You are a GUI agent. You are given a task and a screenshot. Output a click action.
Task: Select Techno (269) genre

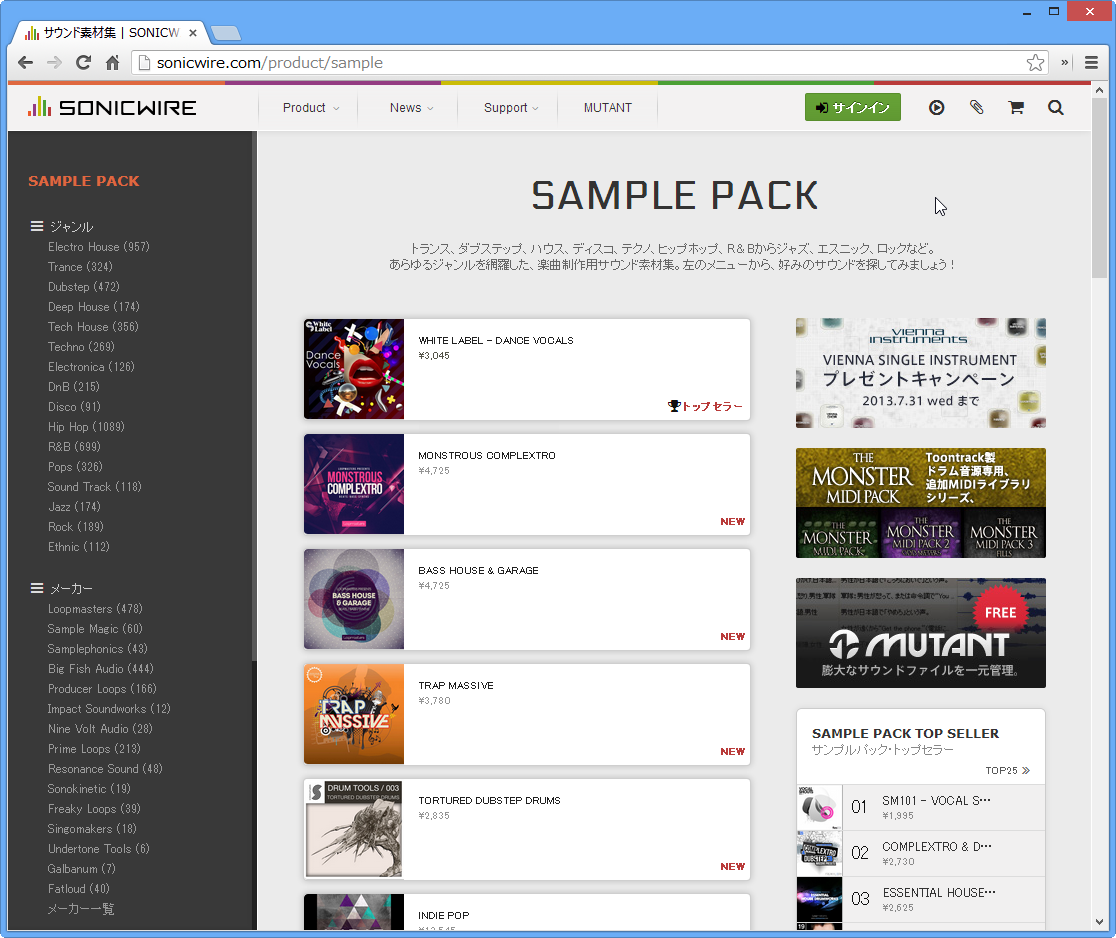click(81, 347)
